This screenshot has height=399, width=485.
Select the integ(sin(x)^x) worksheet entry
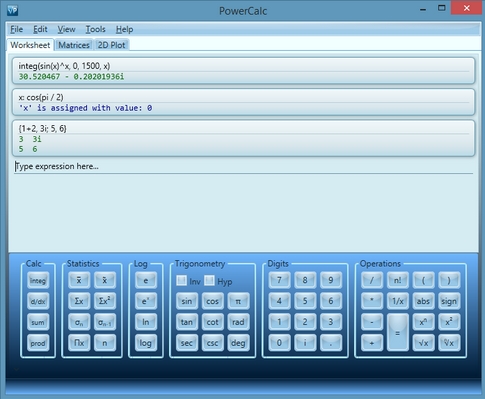coord(243,71)
